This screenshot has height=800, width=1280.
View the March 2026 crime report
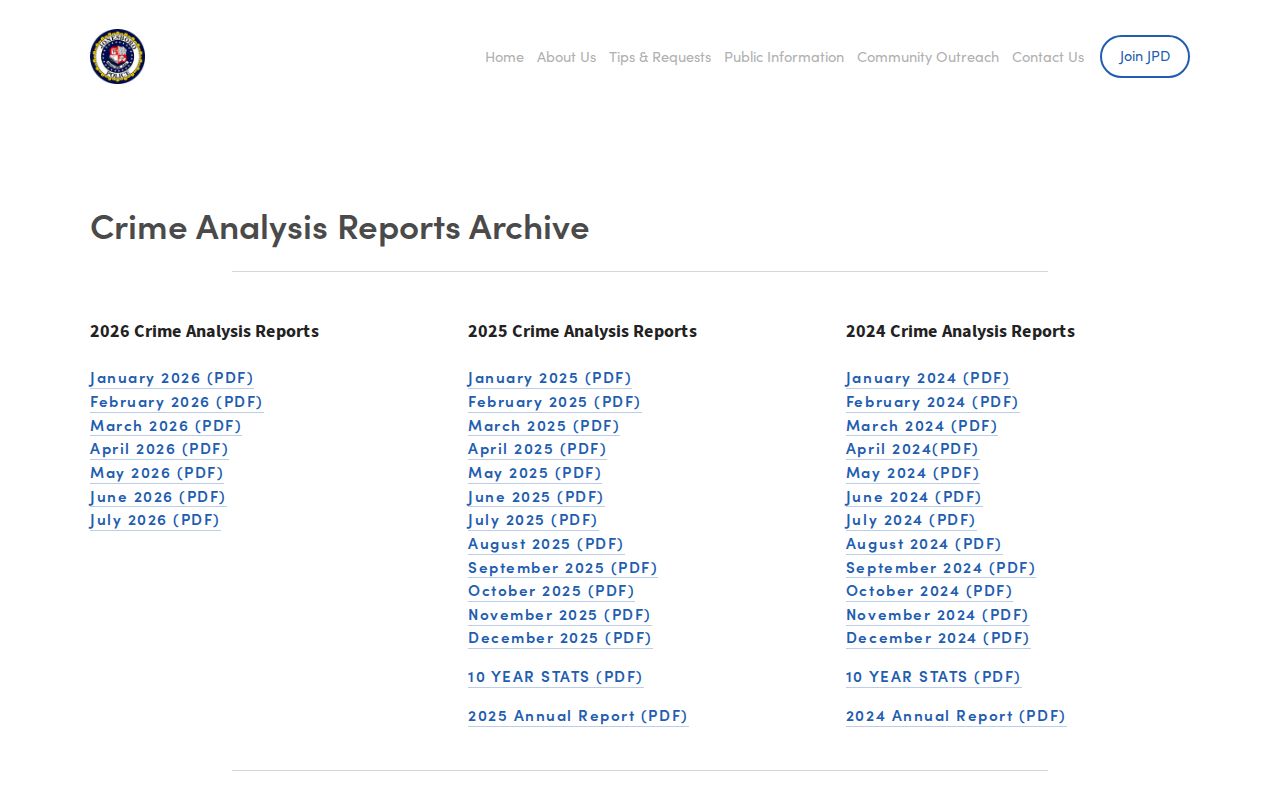click(166, 426)
